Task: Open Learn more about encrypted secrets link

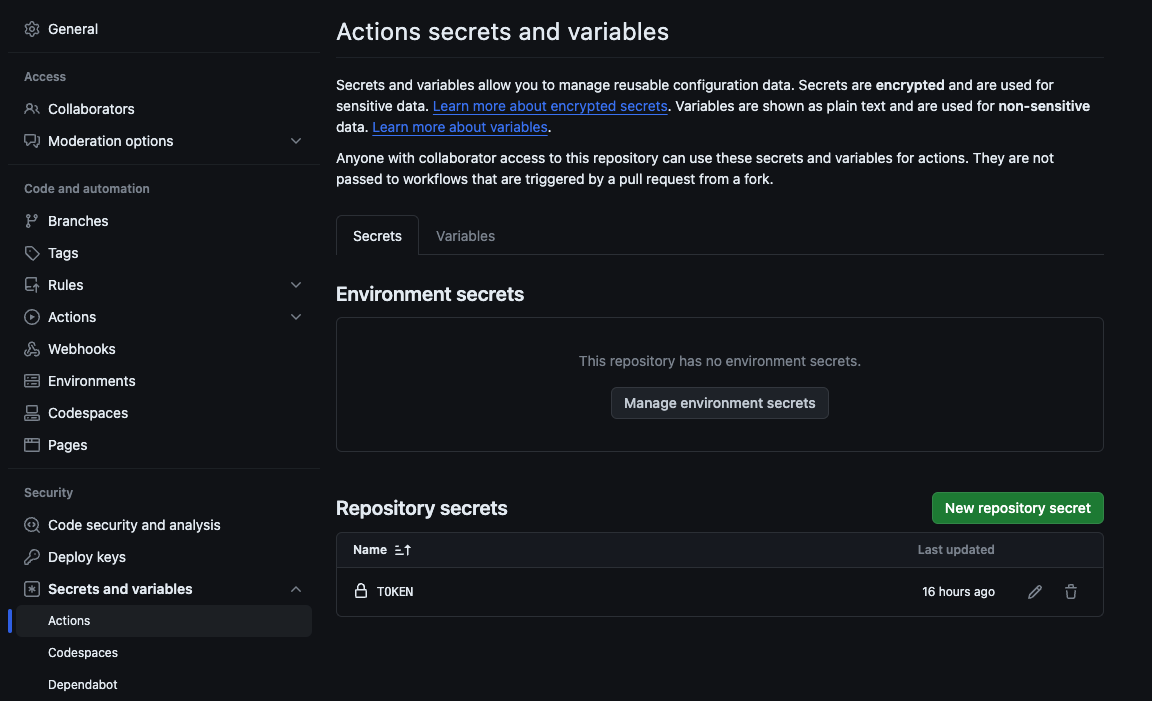Action: [x=550, y=106]
